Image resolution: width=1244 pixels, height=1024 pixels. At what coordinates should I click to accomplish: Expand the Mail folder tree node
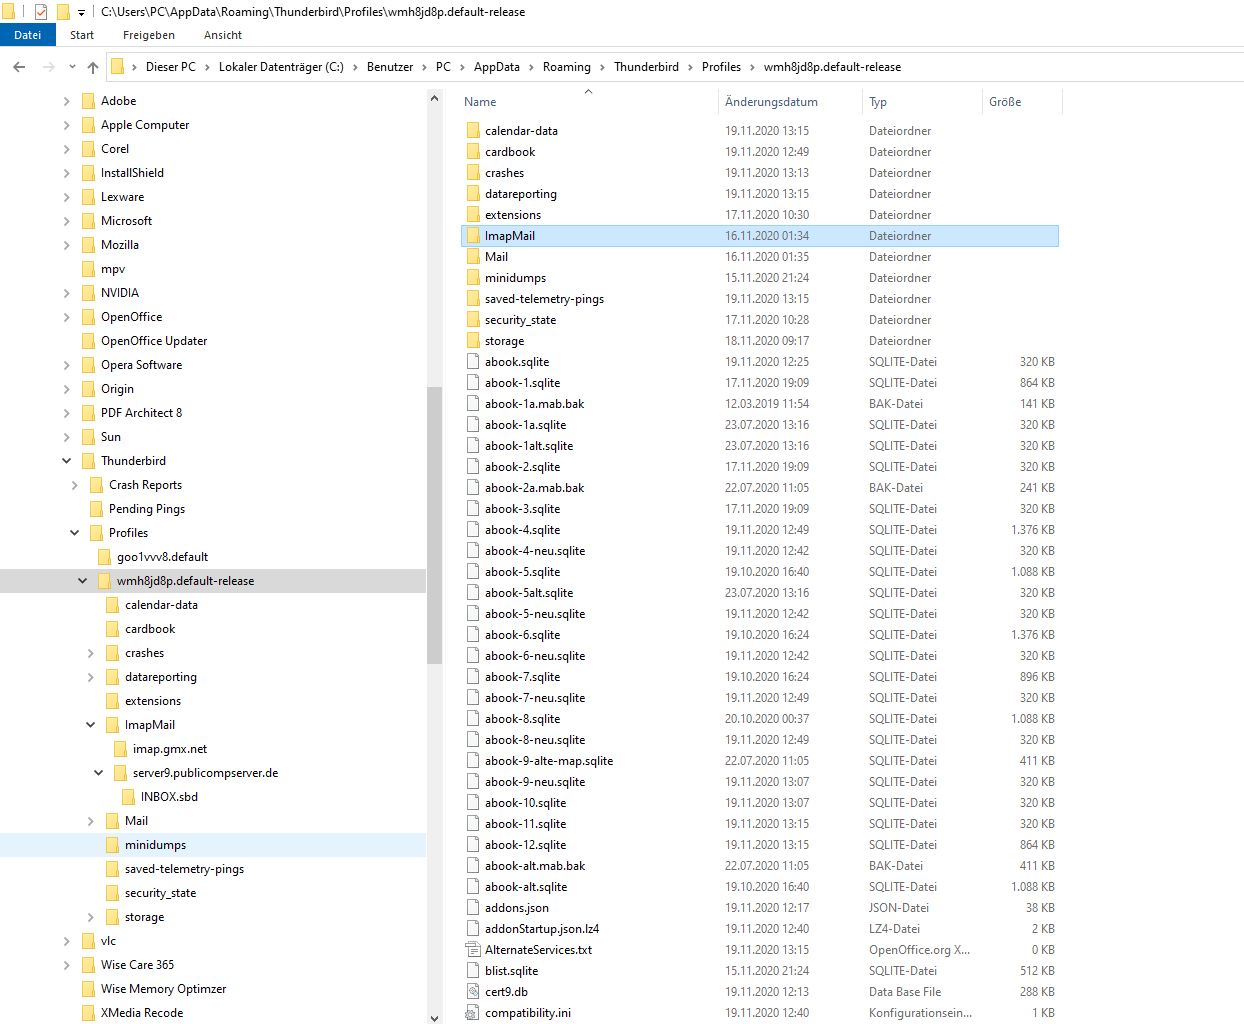(91, 821)
